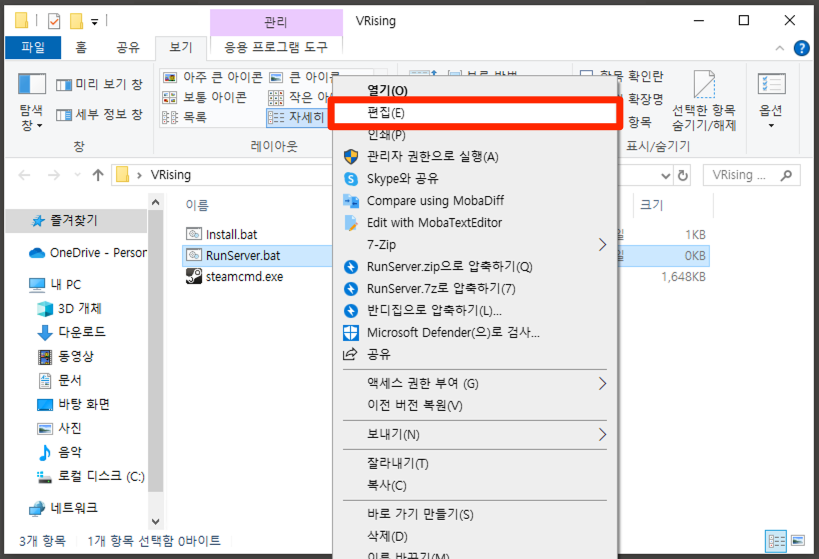Select the RunServer.bat file
This screenshot has width=819, height=559.
243,255
